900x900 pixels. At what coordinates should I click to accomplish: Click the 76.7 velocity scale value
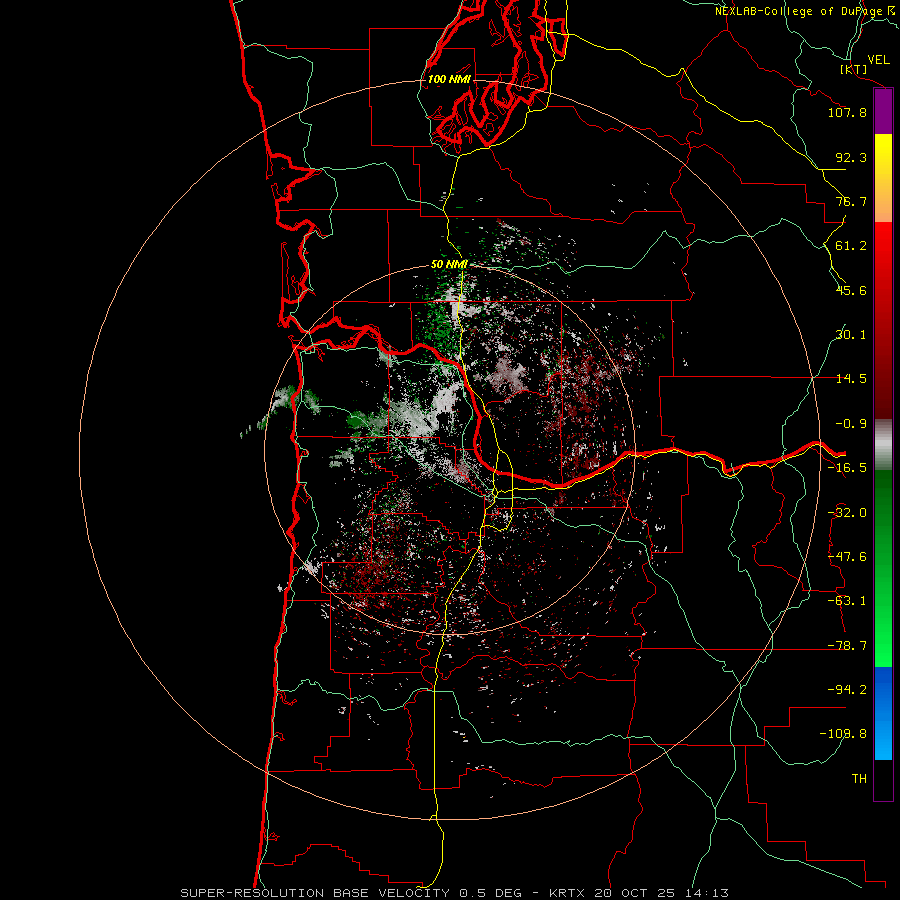click(851, 201)
